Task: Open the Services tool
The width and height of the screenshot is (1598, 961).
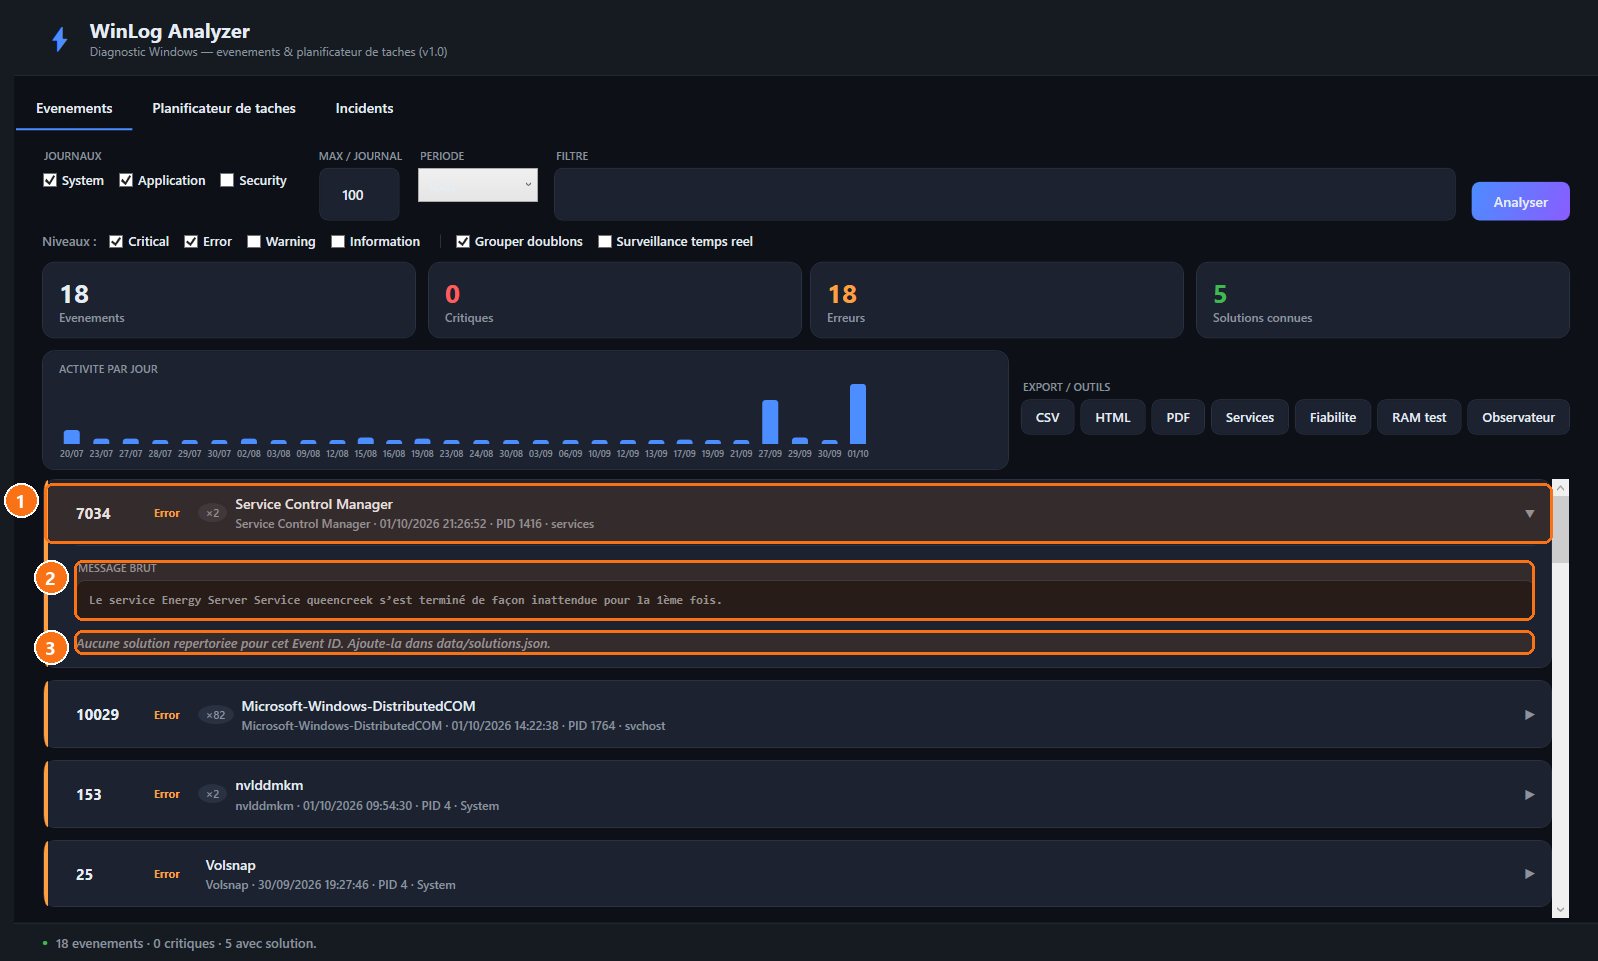Action: (x=1250, y=417)
